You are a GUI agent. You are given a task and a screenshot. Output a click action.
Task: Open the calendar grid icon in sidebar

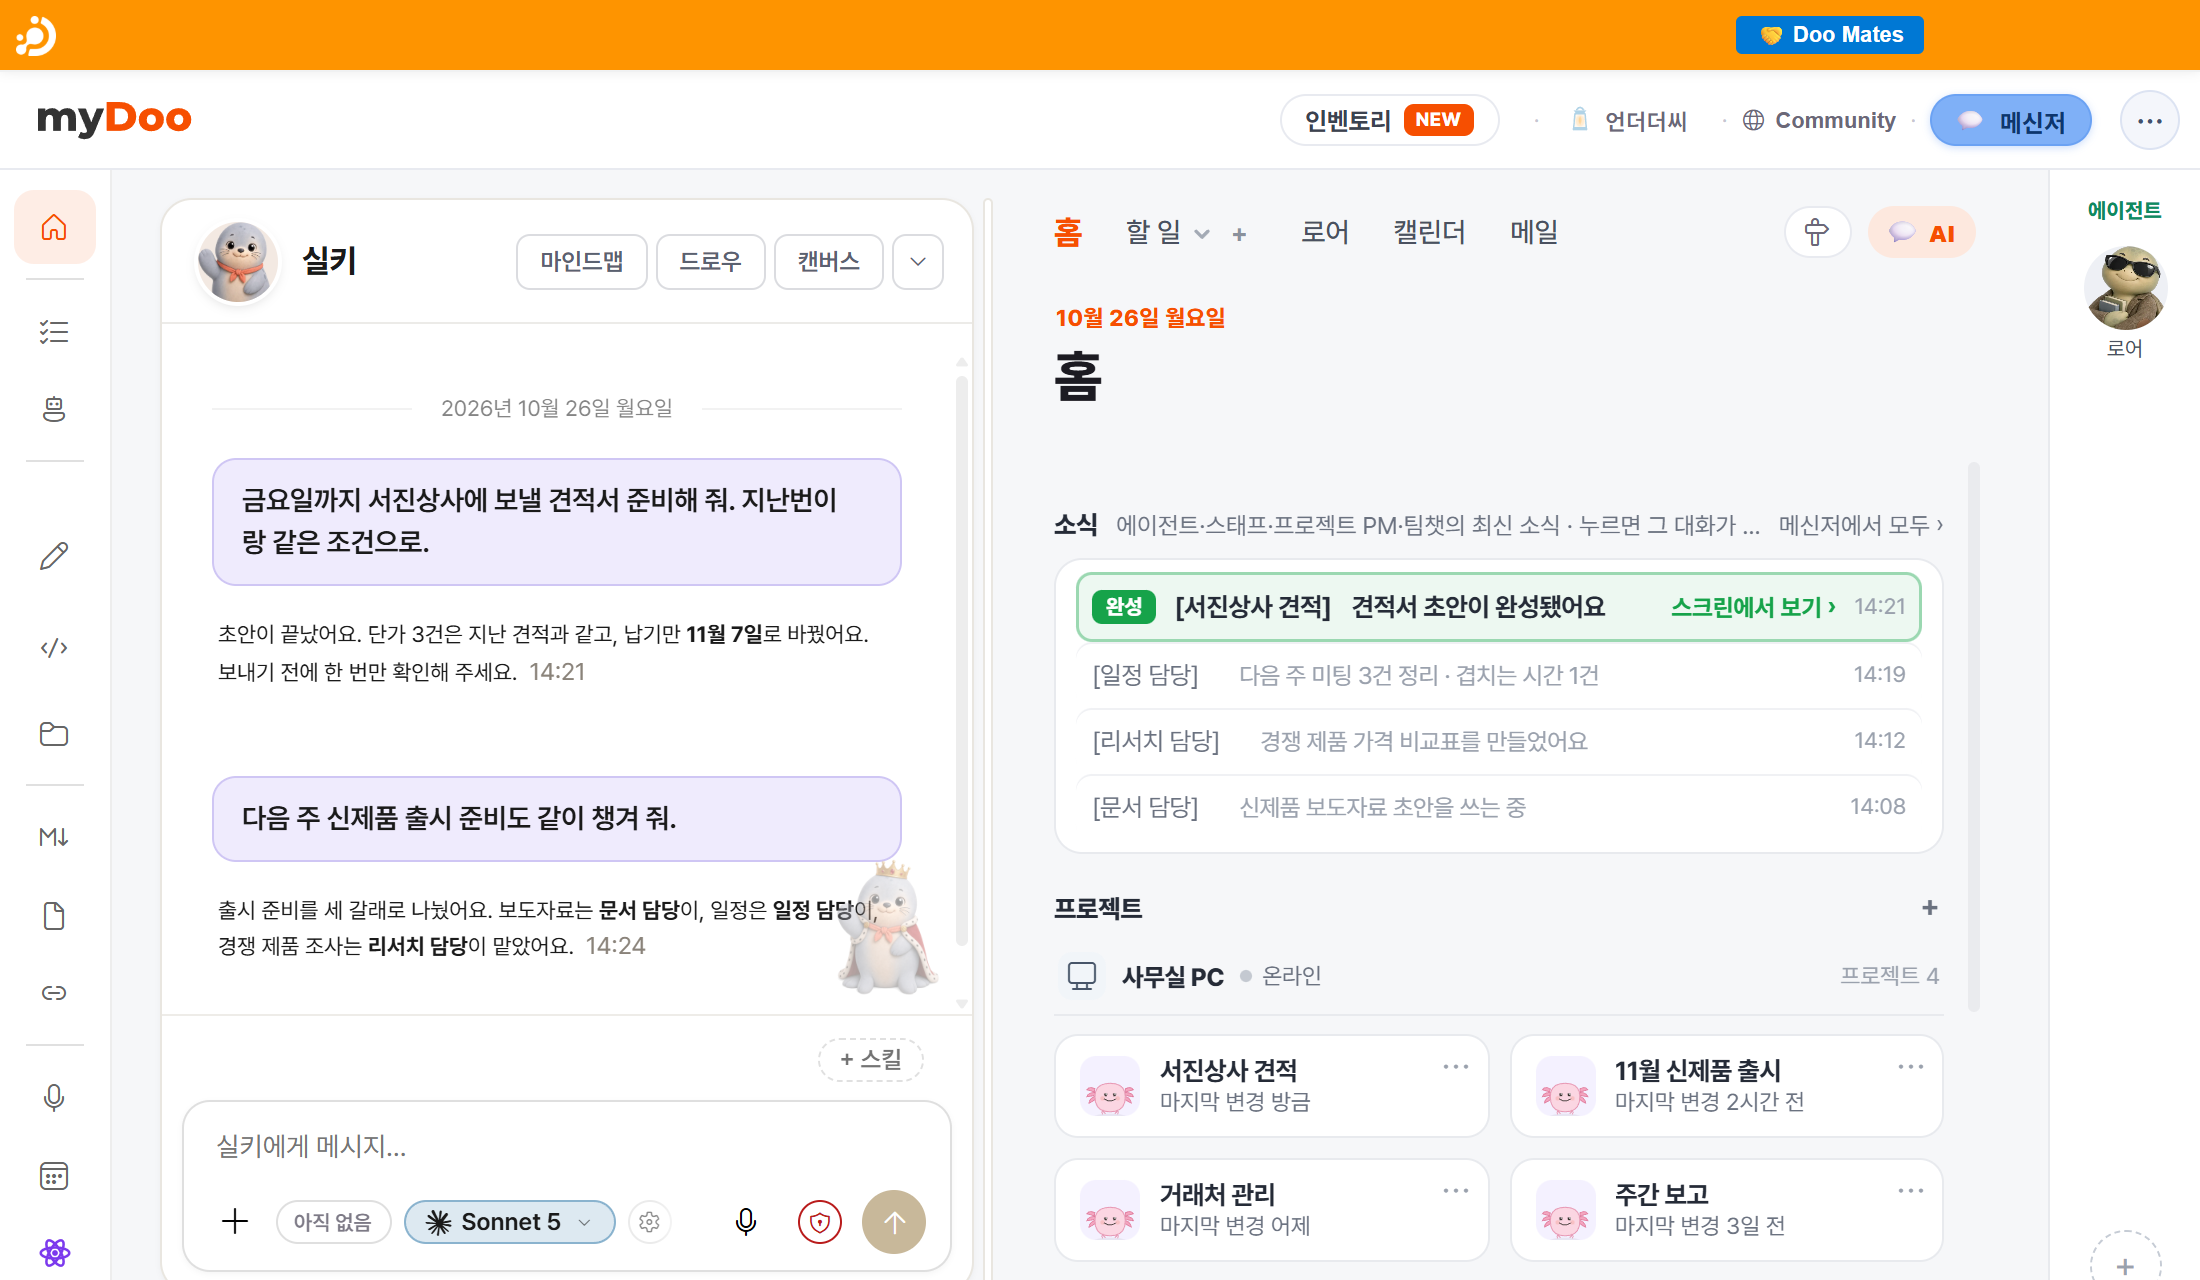pyautogui.click(x=54, y=1176)
